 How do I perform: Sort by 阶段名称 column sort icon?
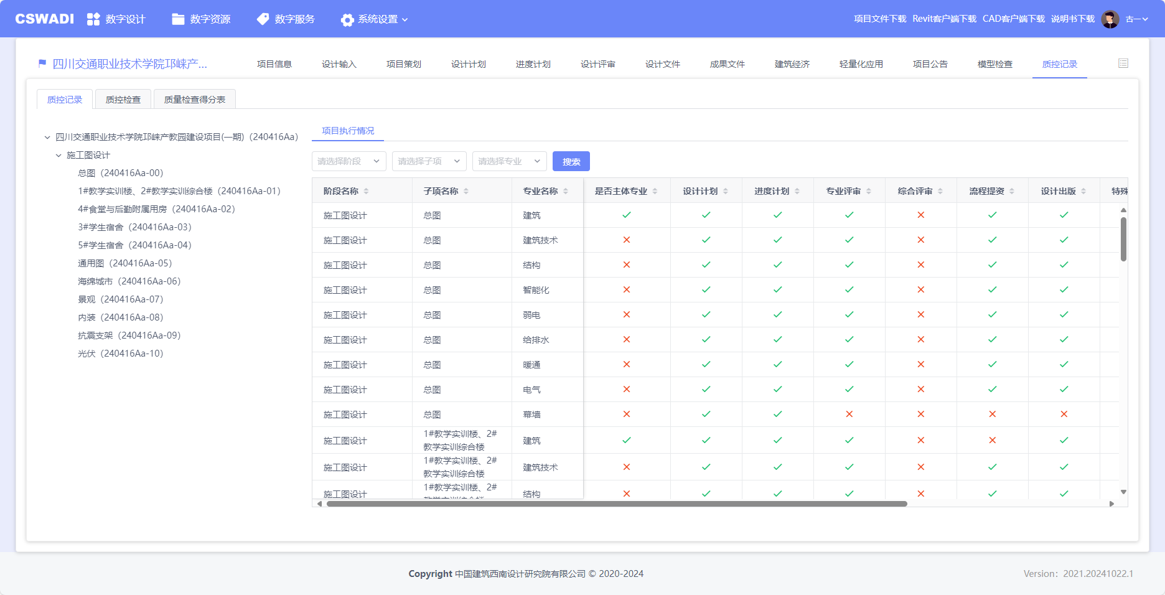pyautogui.click(x=366, y=191)
